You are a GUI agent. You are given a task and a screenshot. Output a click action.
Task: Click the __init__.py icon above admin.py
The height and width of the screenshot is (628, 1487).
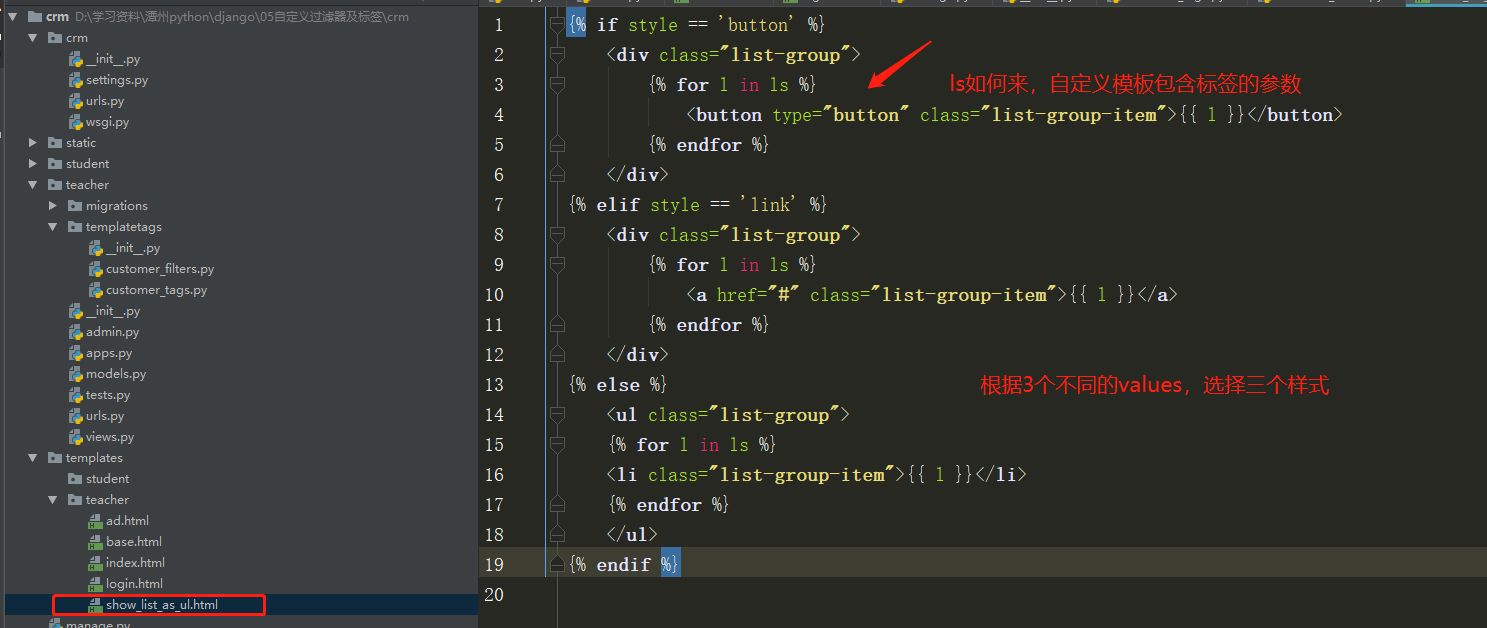pos(76,311)
